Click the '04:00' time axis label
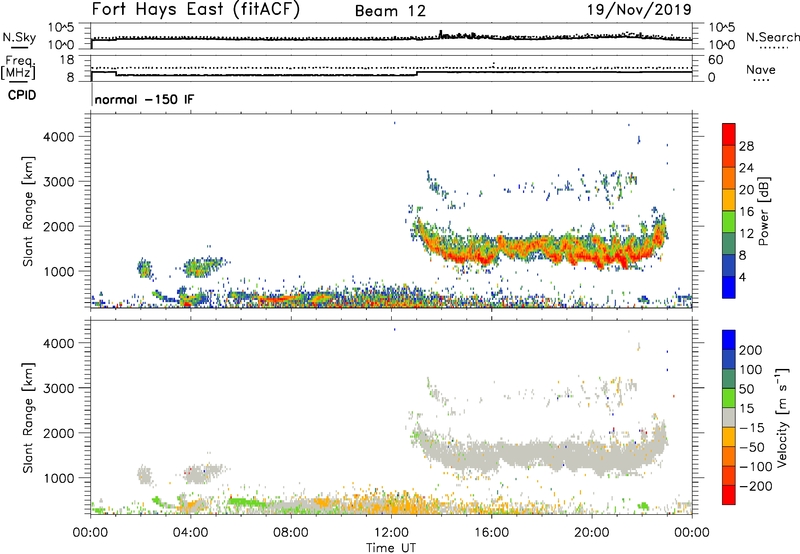This screenshot has height=554, width=800. [190, 533]
